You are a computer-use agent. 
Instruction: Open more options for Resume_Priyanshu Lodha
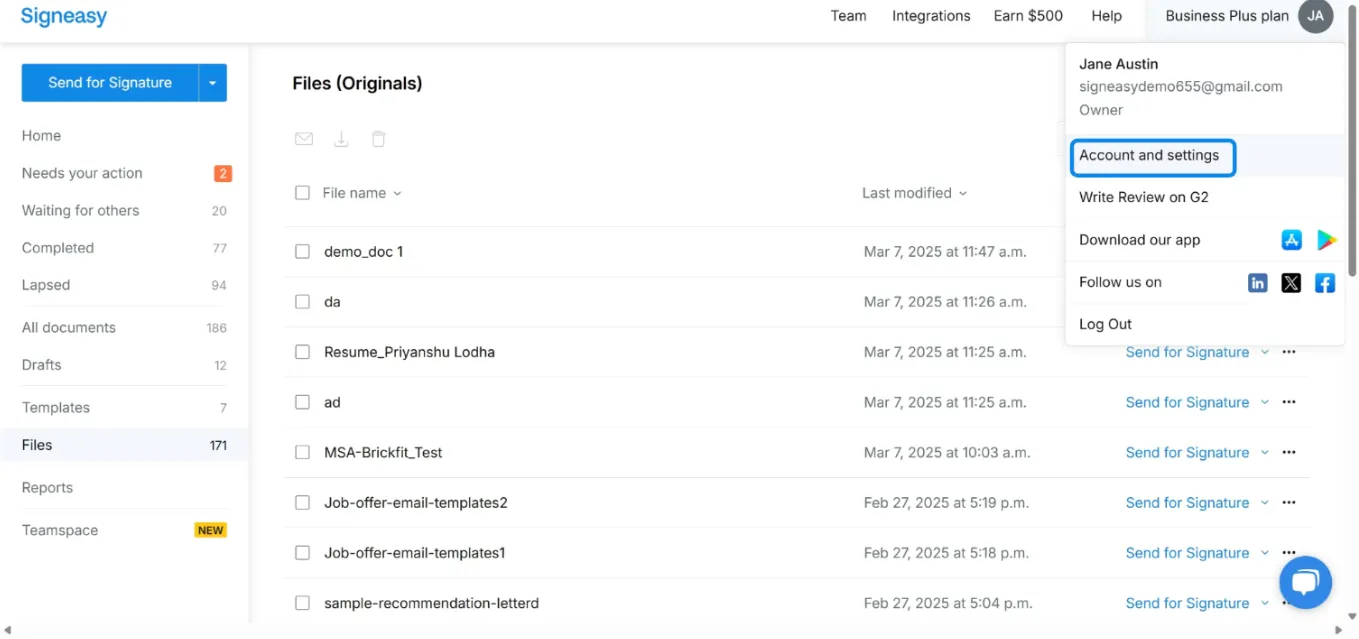click(x=1289, y=352)
